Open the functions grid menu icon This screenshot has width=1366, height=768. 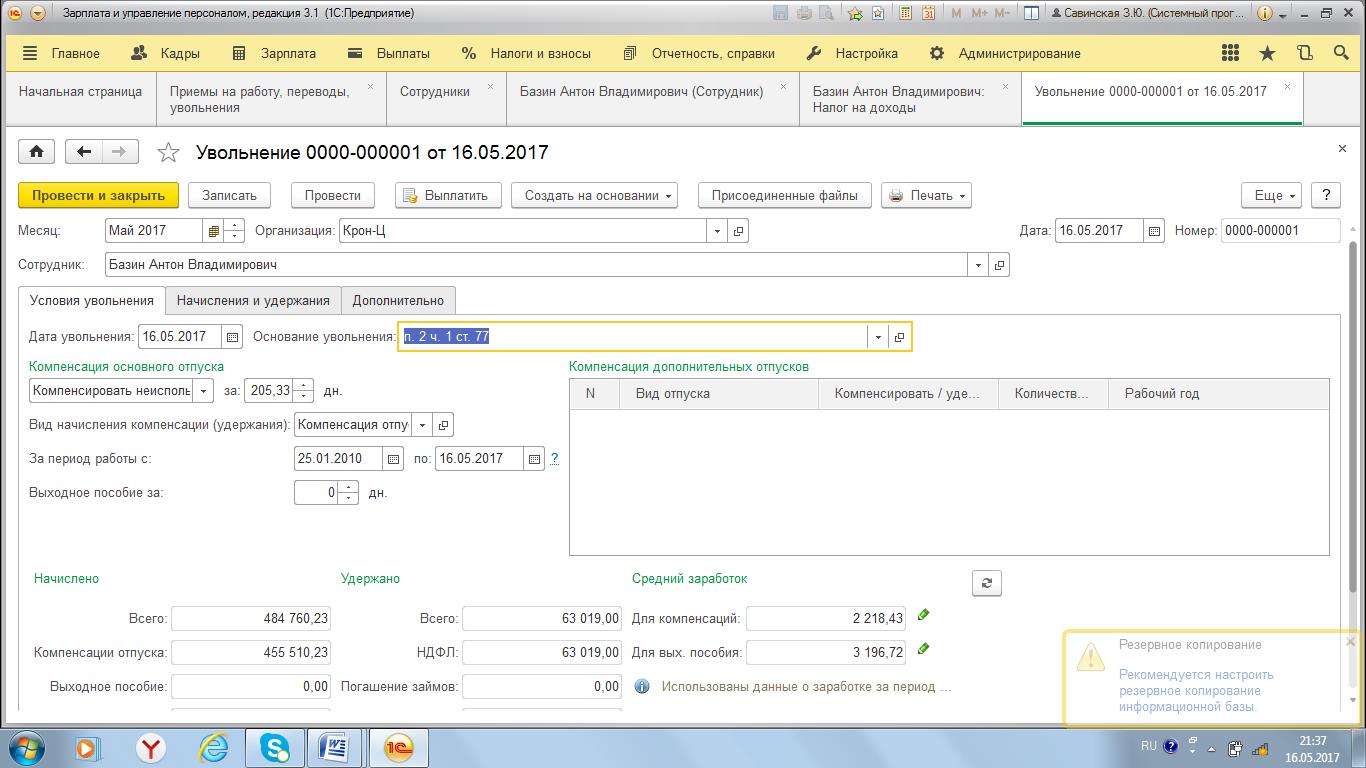(1230, 54)
